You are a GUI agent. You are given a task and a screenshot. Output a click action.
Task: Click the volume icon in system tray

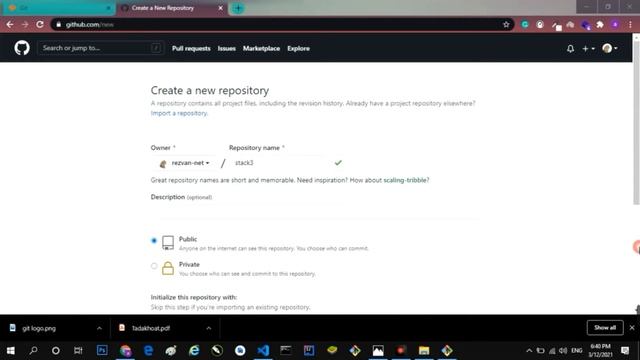point(563,351)
